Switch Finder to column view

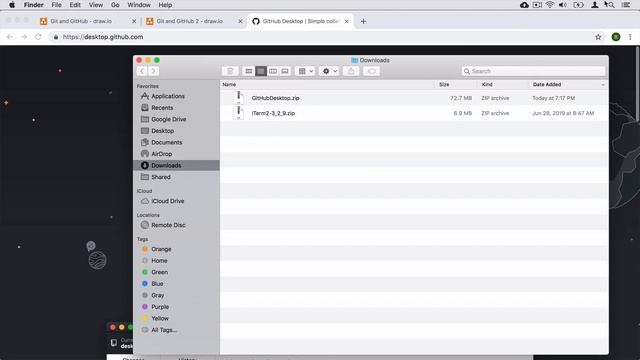click(x=273, y=71)
